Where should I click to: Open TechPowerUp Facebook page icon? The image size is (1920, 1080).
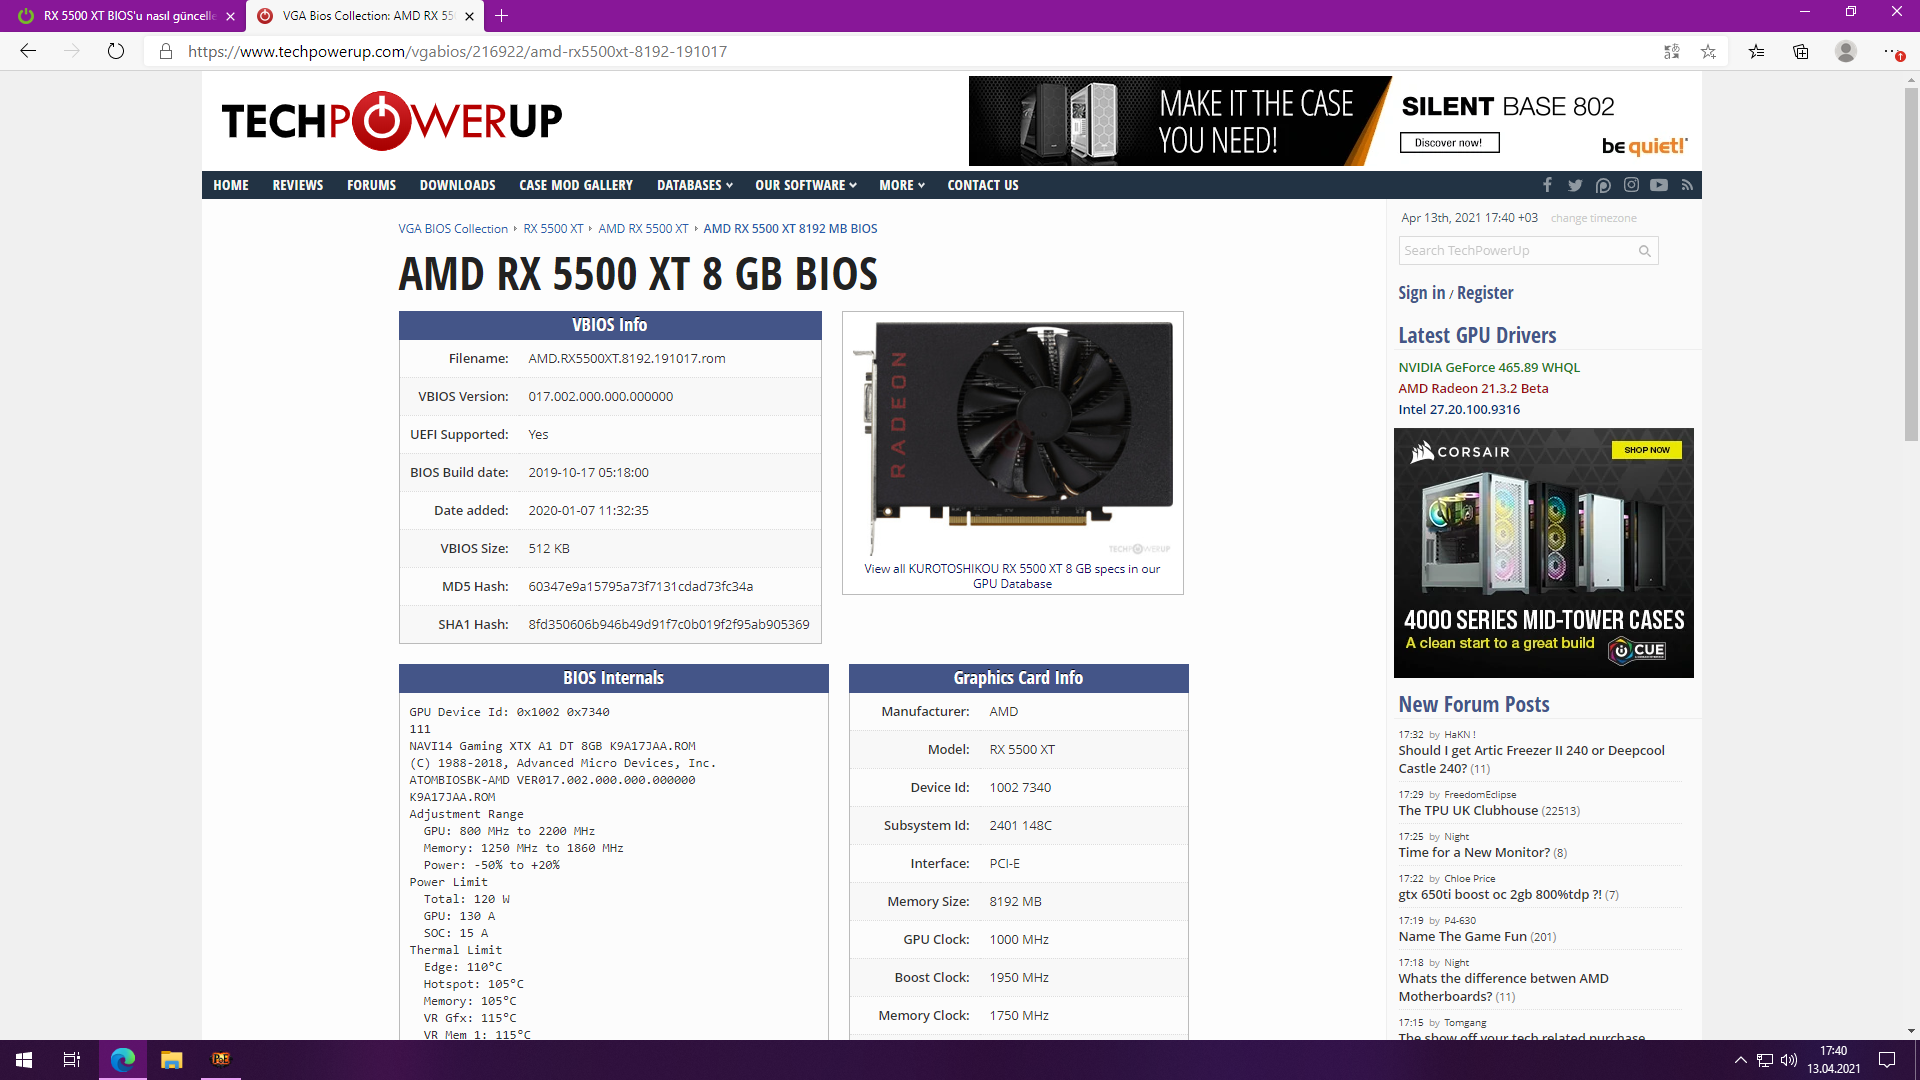[1547, 185]
